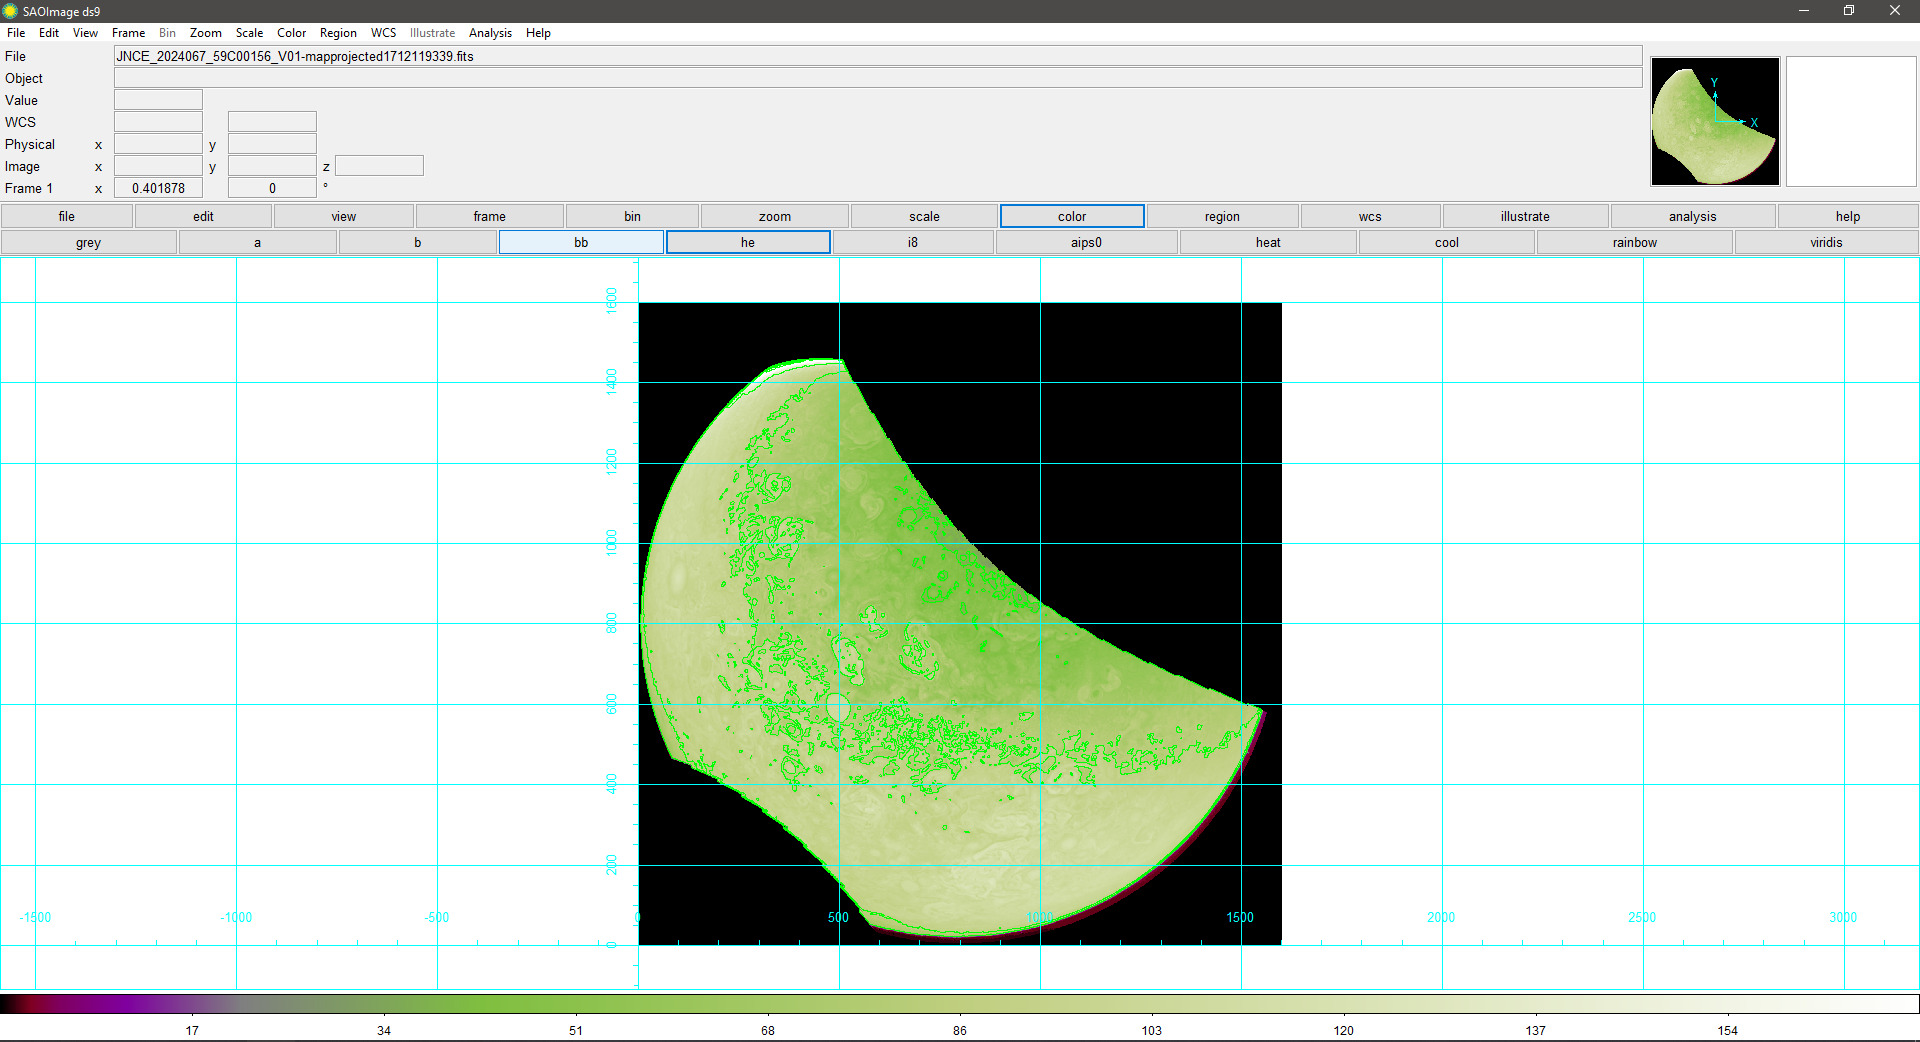Select the grey colormap

pos(88,242)
